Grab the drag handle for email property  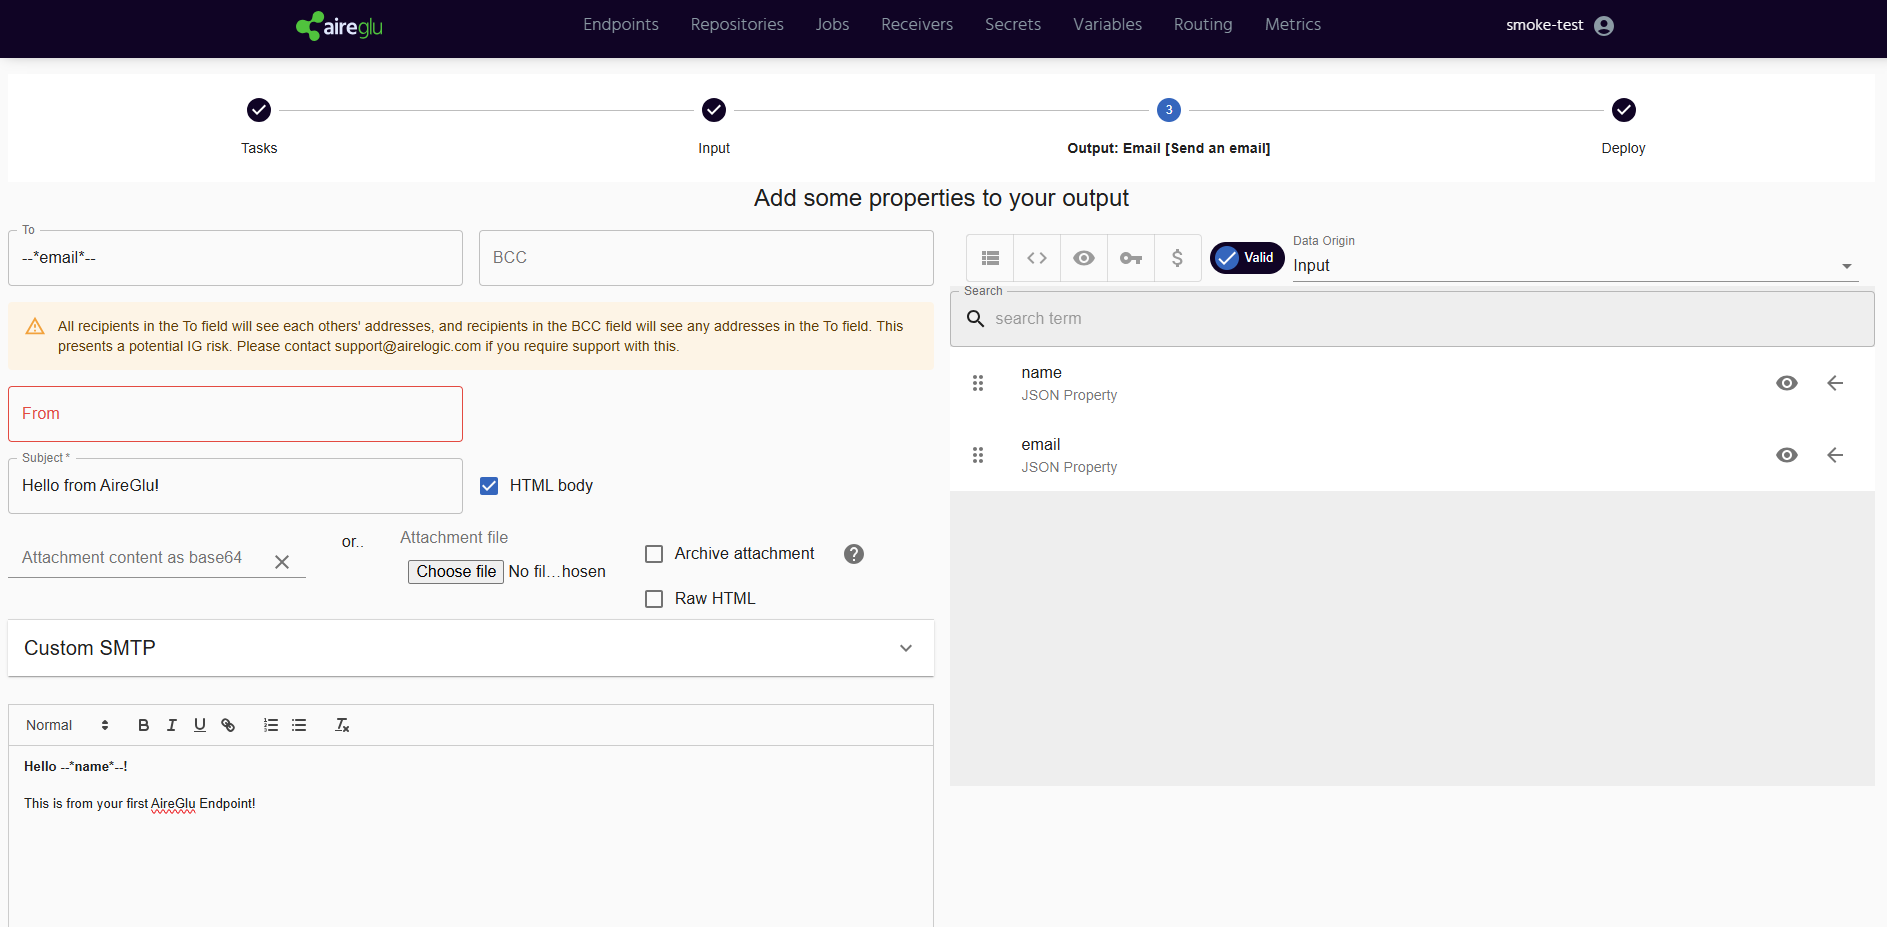coord(978,455)
